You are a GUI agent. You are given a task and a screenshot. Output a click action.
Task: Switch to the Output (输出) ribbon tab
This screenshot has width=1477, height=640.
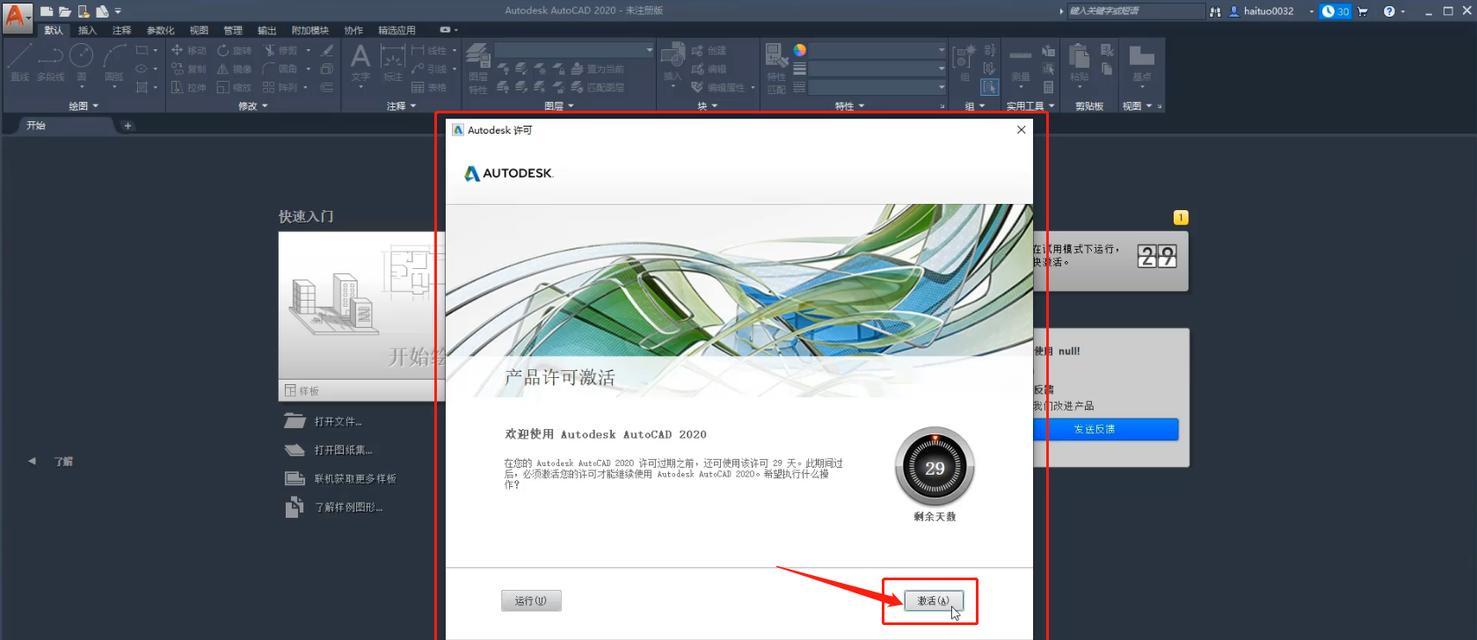267,30
